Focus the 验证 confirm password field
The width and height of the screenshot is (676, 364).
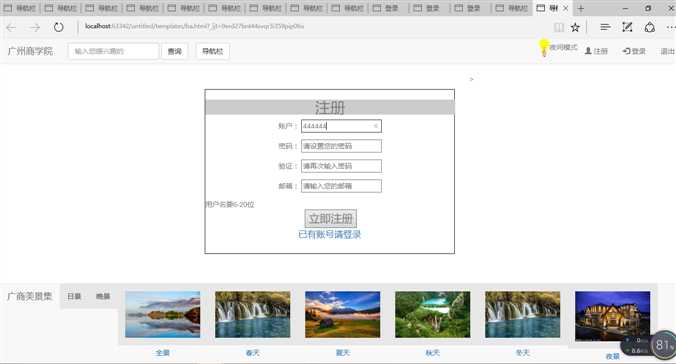[341, 166]
